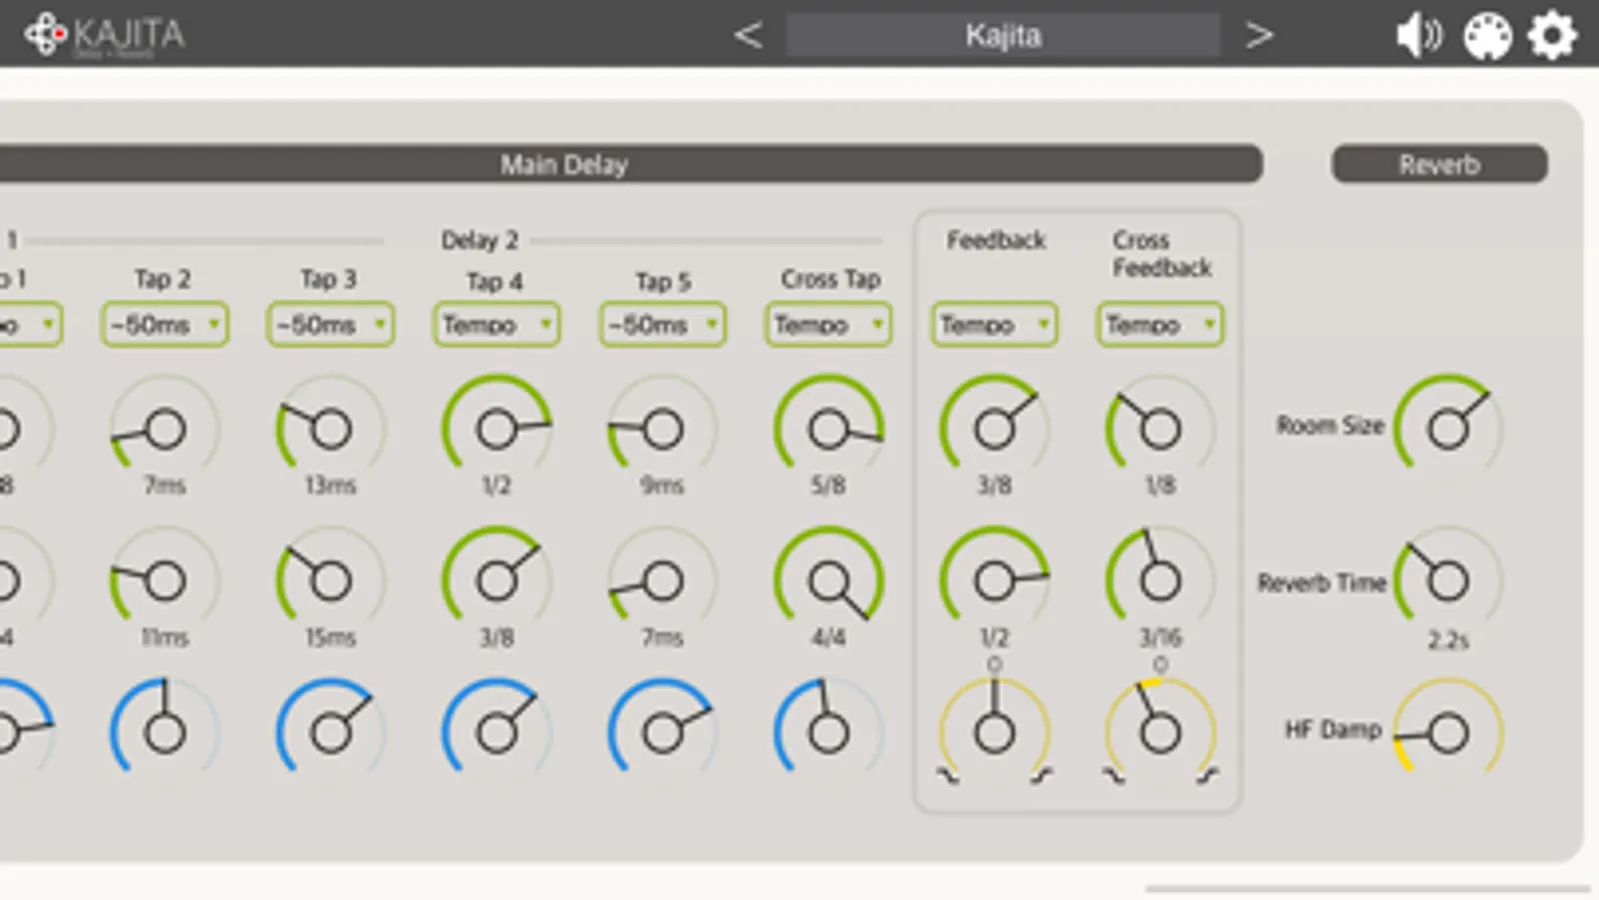Click low-shelf icon under Cross Feedback knob
This screenshot has width=1599, height=900.
click(1113, 776)
